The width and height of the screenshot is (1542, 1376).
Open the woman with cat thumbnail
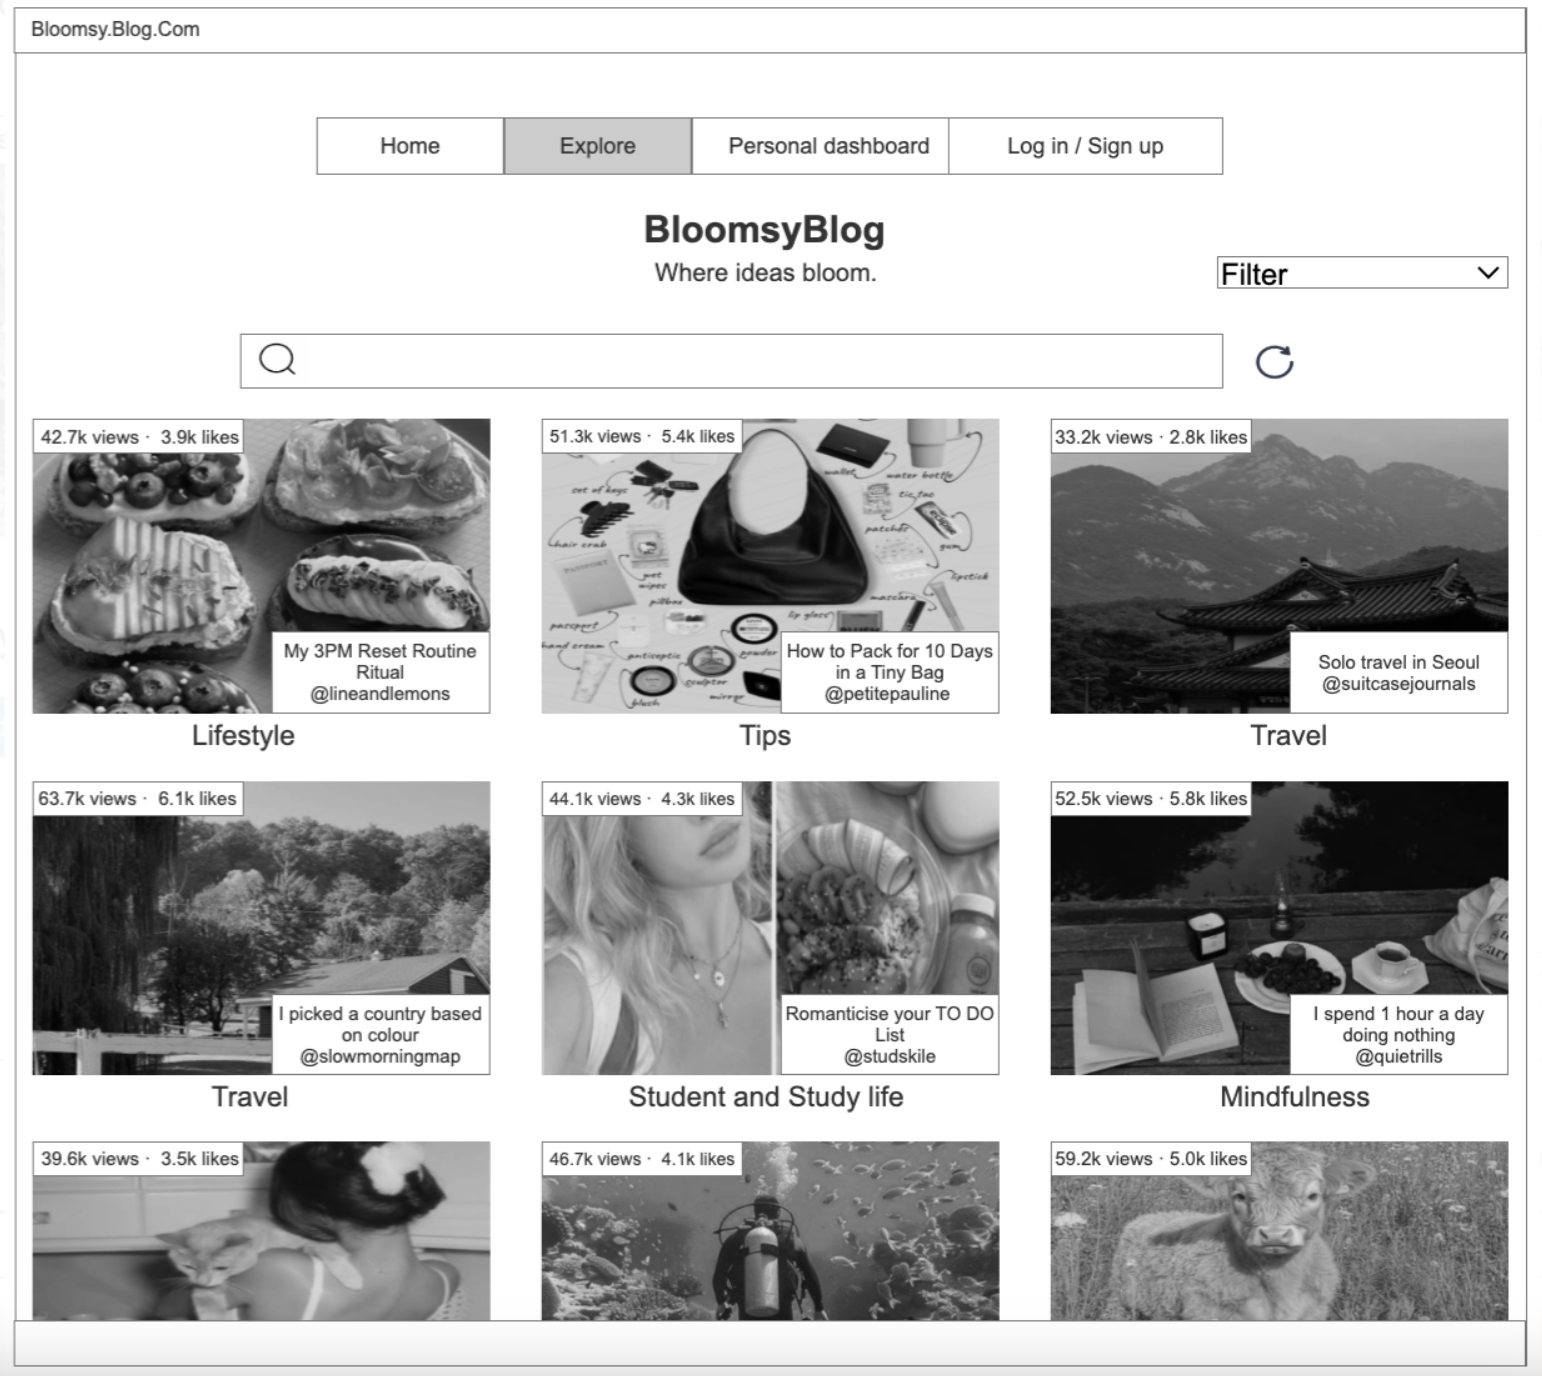[x=261, y=1231]
